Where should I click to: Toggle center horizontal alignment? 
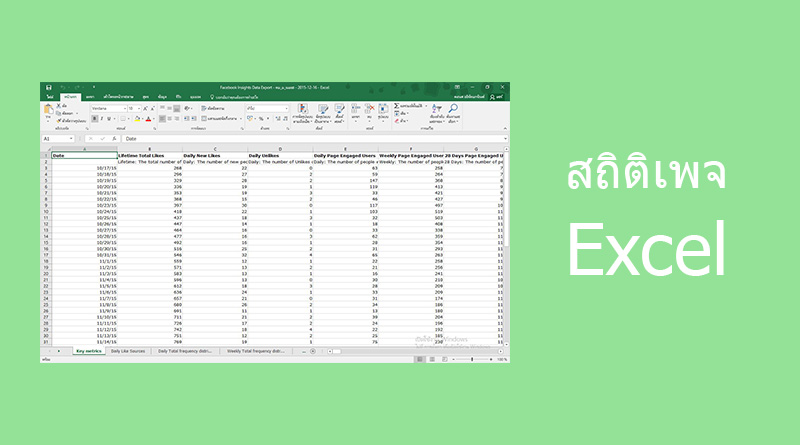coord(169,119)
